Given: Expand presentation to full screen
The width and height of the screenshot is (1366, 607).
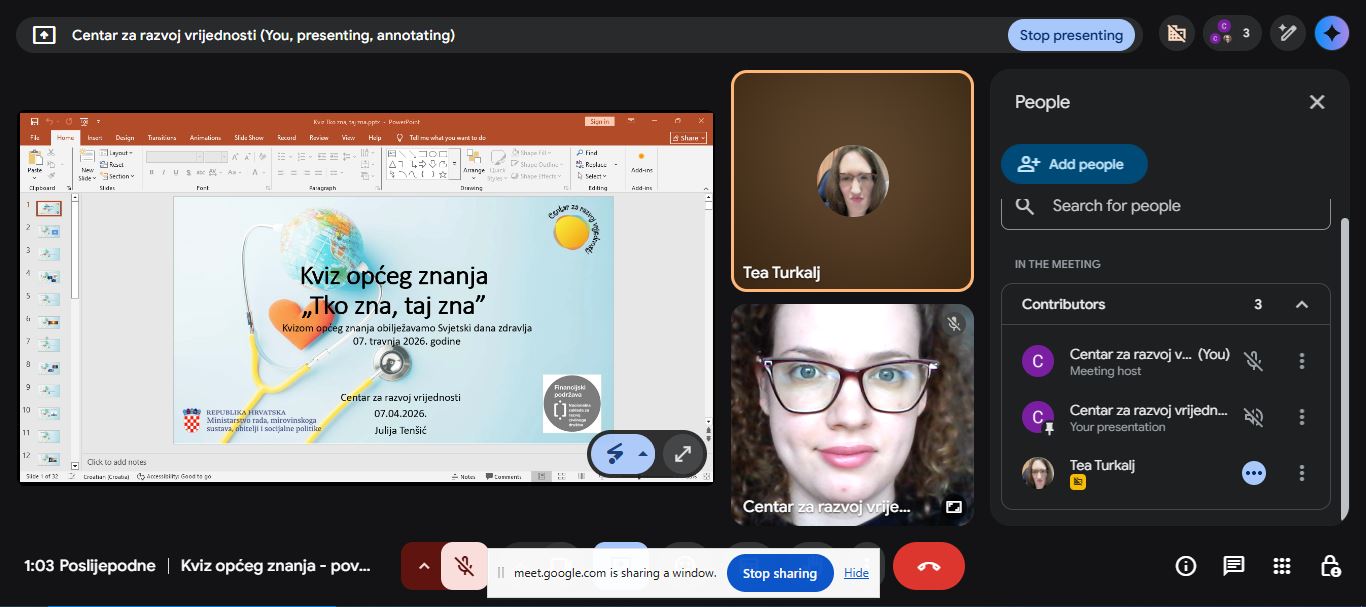Looking at the screenshot, I should pos(683,454).
